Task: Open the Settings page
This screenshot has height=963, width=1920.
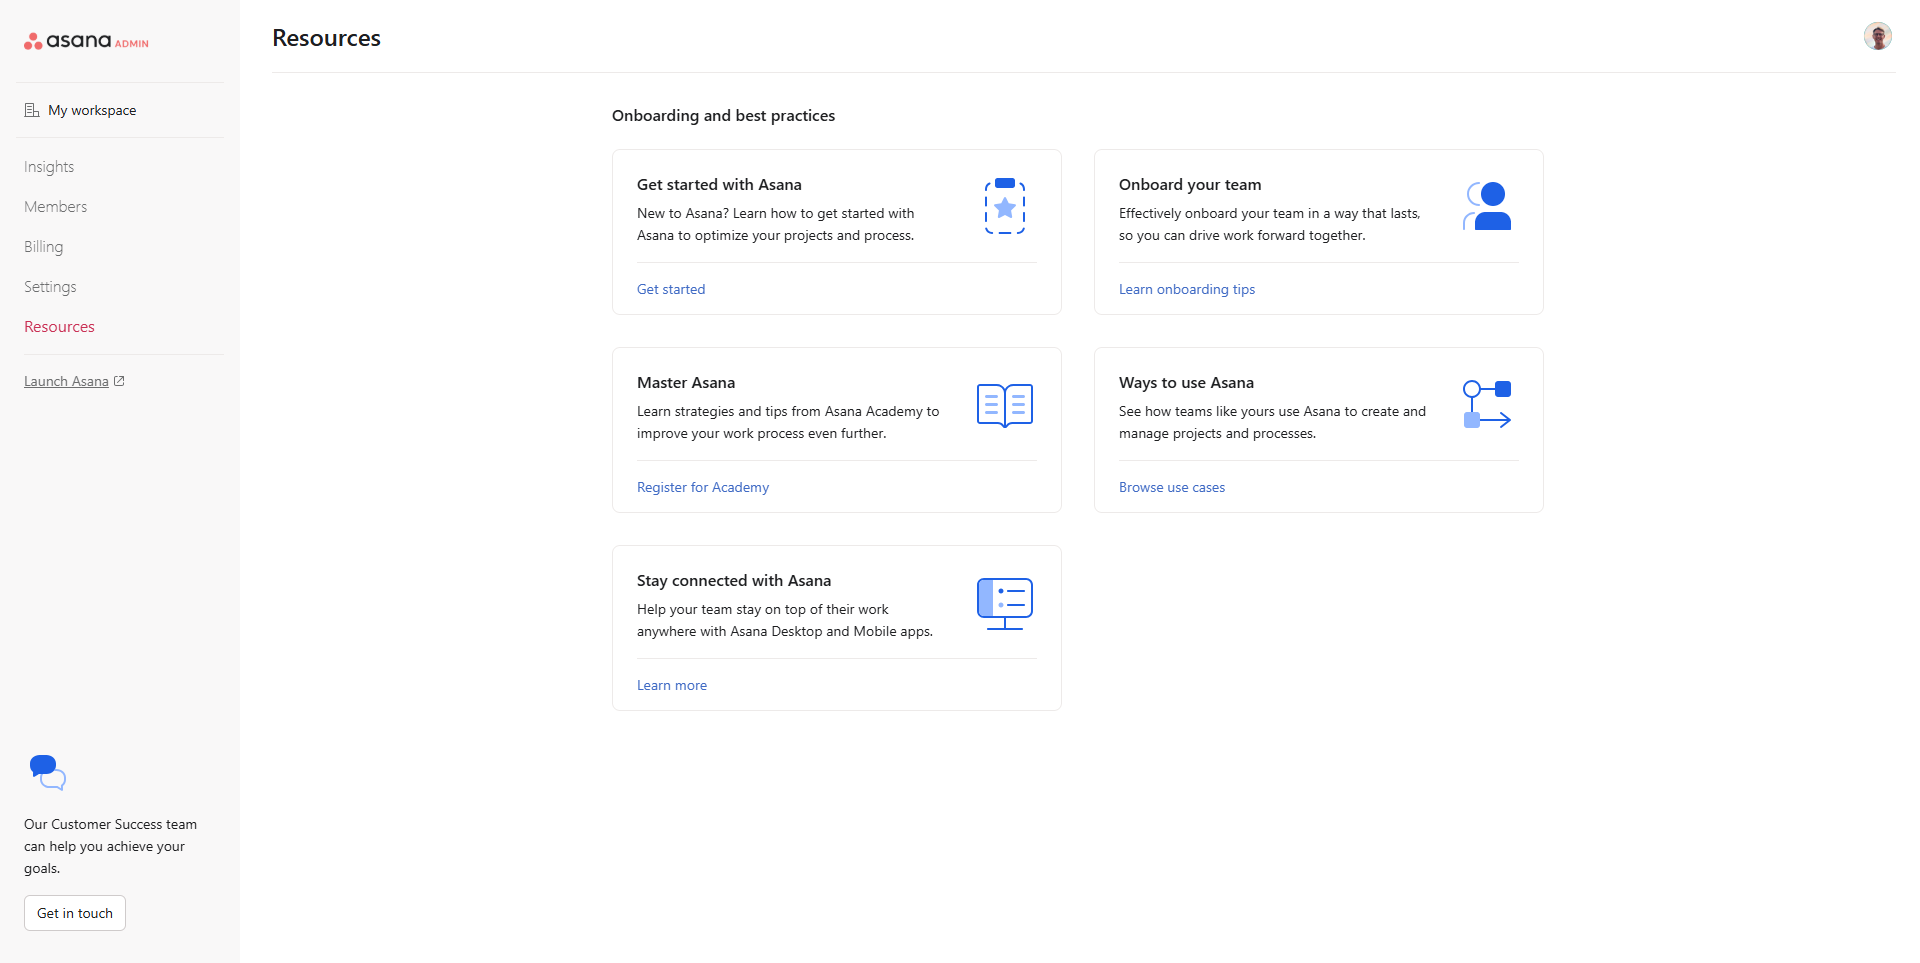Action: 50,287
